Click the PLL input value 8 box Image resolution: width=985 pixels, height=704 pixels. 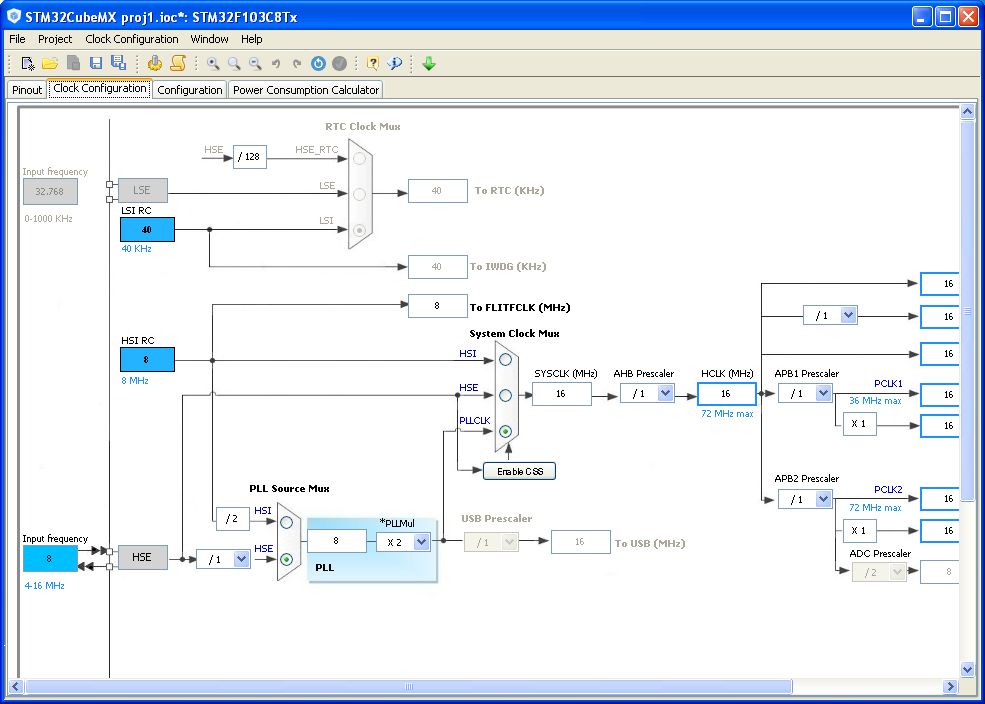click(336, 541)
